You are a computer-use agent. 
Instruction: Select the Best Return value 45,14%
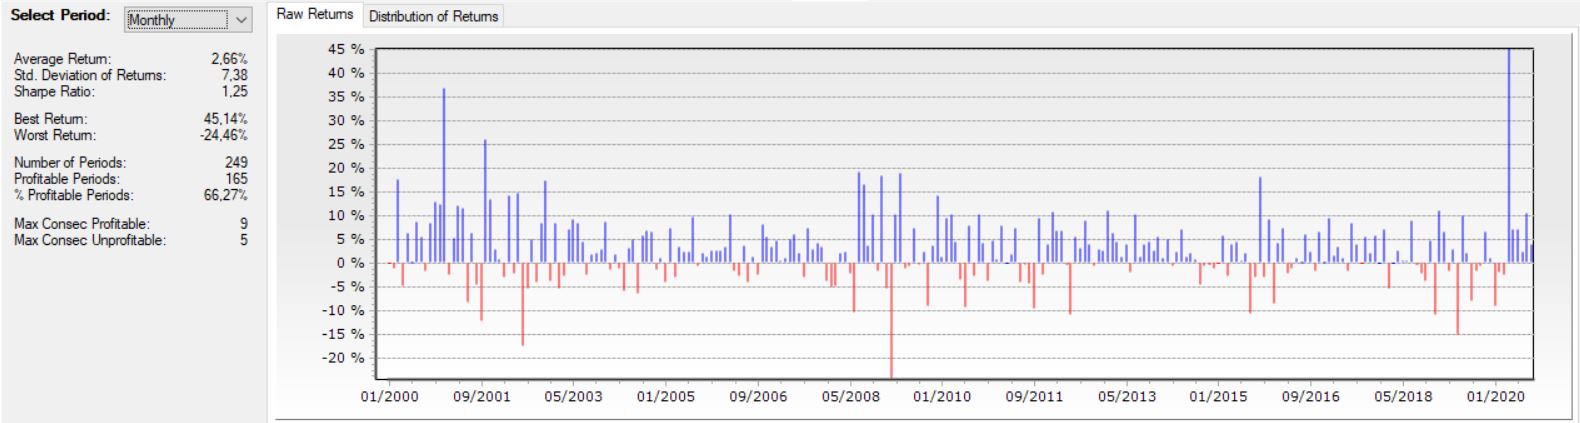point(225,119)
